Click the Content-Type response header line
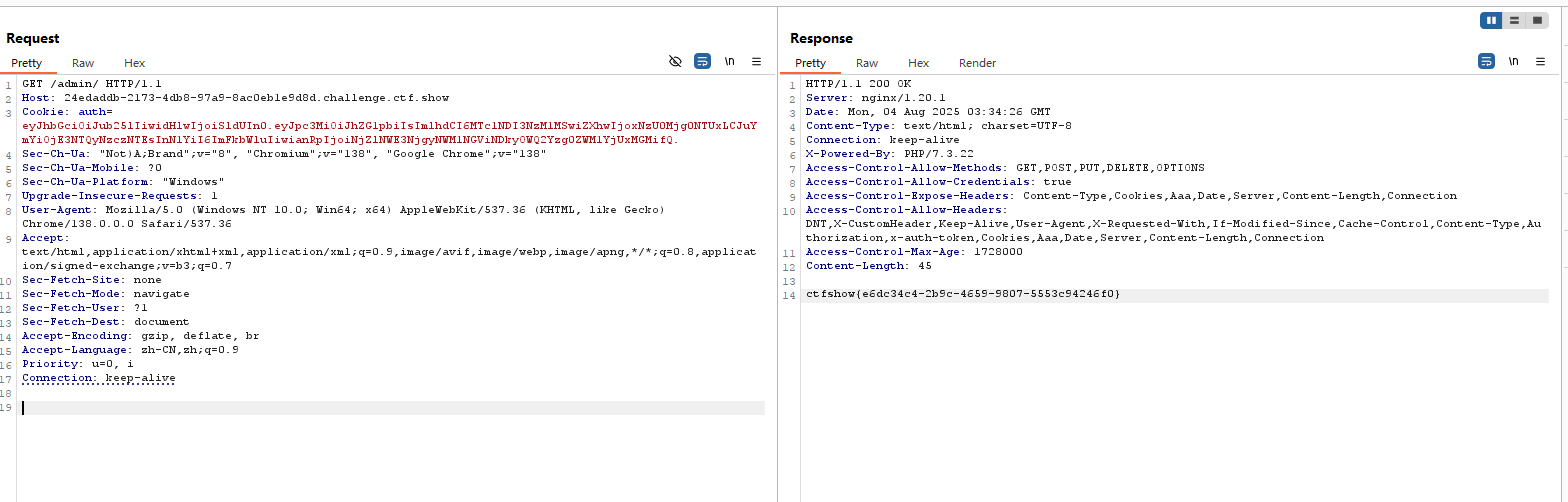 click(939, 126)
